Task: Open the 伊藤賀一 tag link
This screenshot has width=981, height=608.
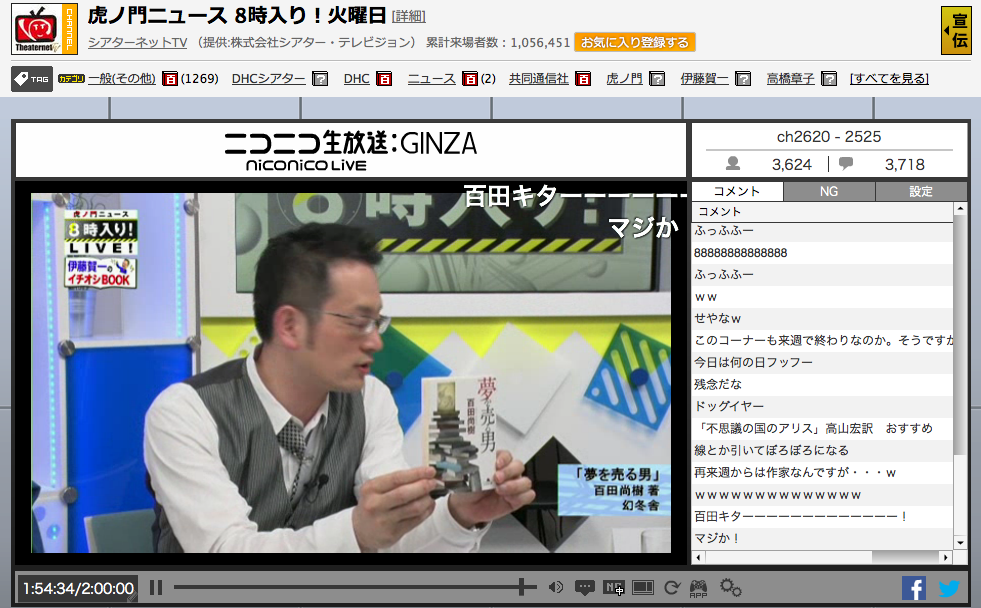Action: (x=704, y=79)
